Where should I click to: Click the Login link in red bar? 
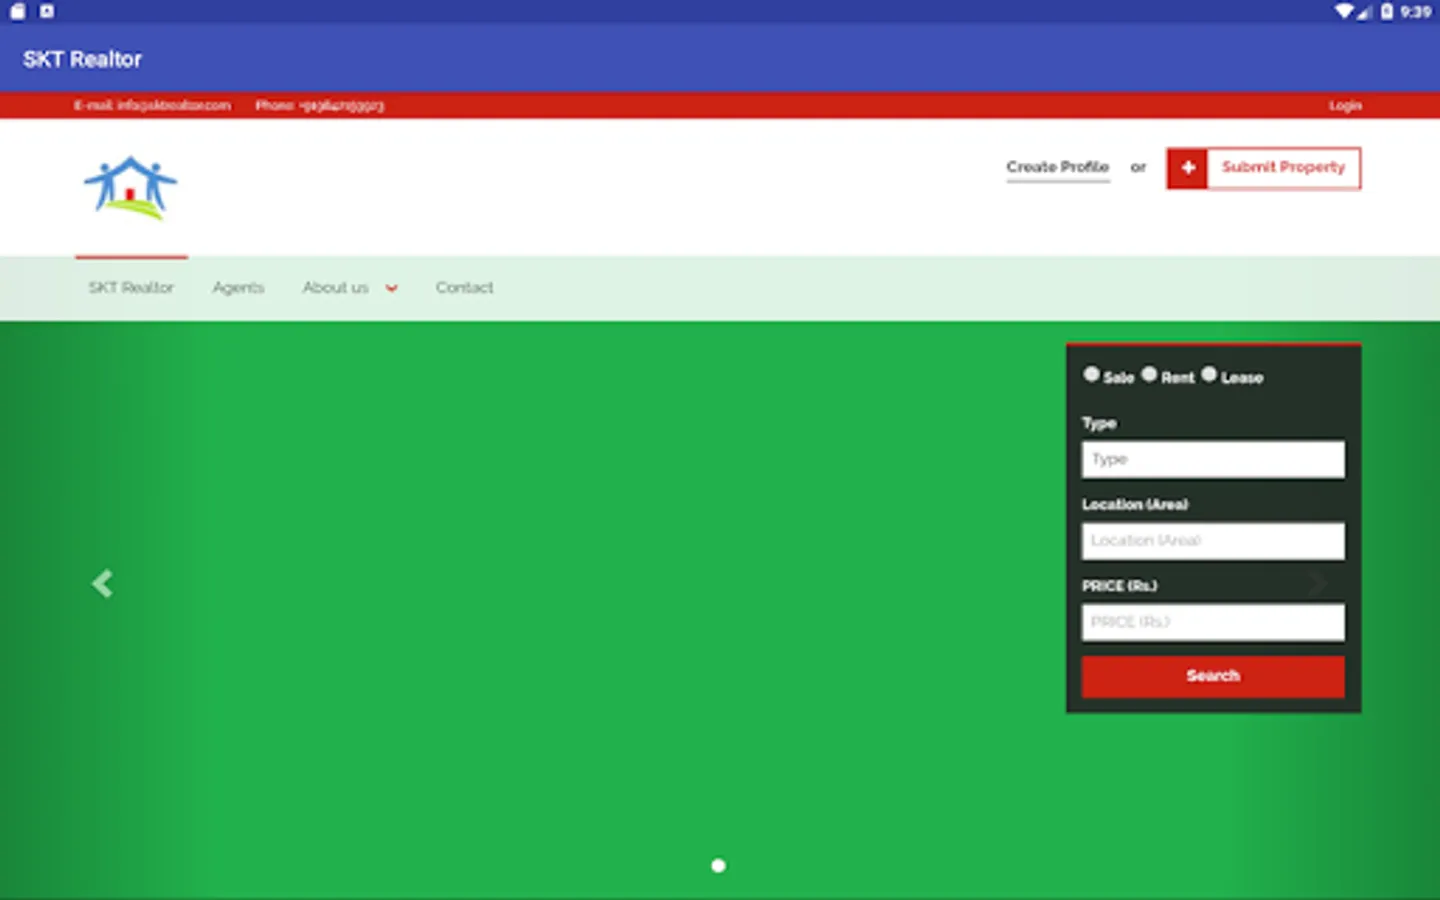pyautogui.click(x=1345, y=105)
